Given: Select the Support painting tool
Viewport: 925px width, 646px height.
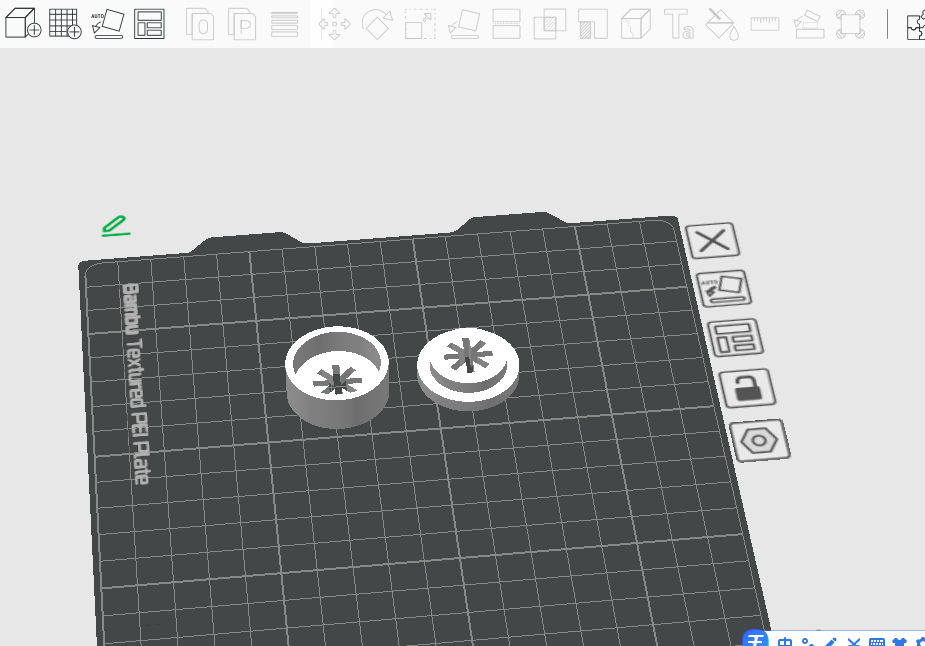Looking at the screenshot, I should (593, 24).
